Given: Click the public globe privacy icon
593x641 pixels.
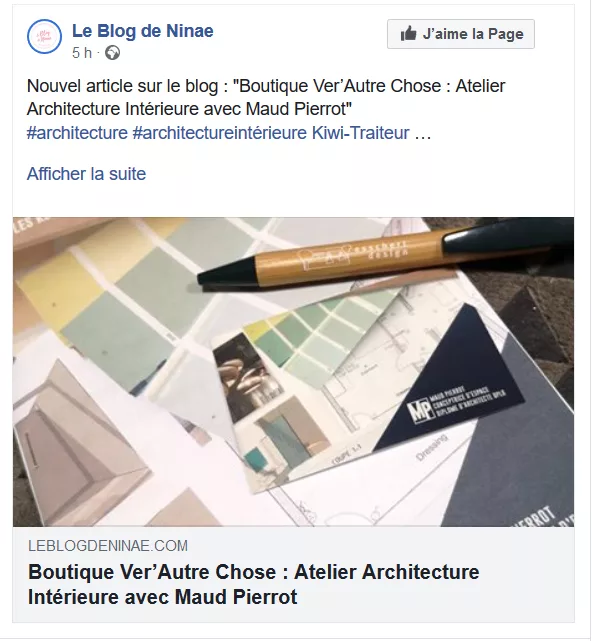Looking at the screenshot, I should (x=112, y=53).
